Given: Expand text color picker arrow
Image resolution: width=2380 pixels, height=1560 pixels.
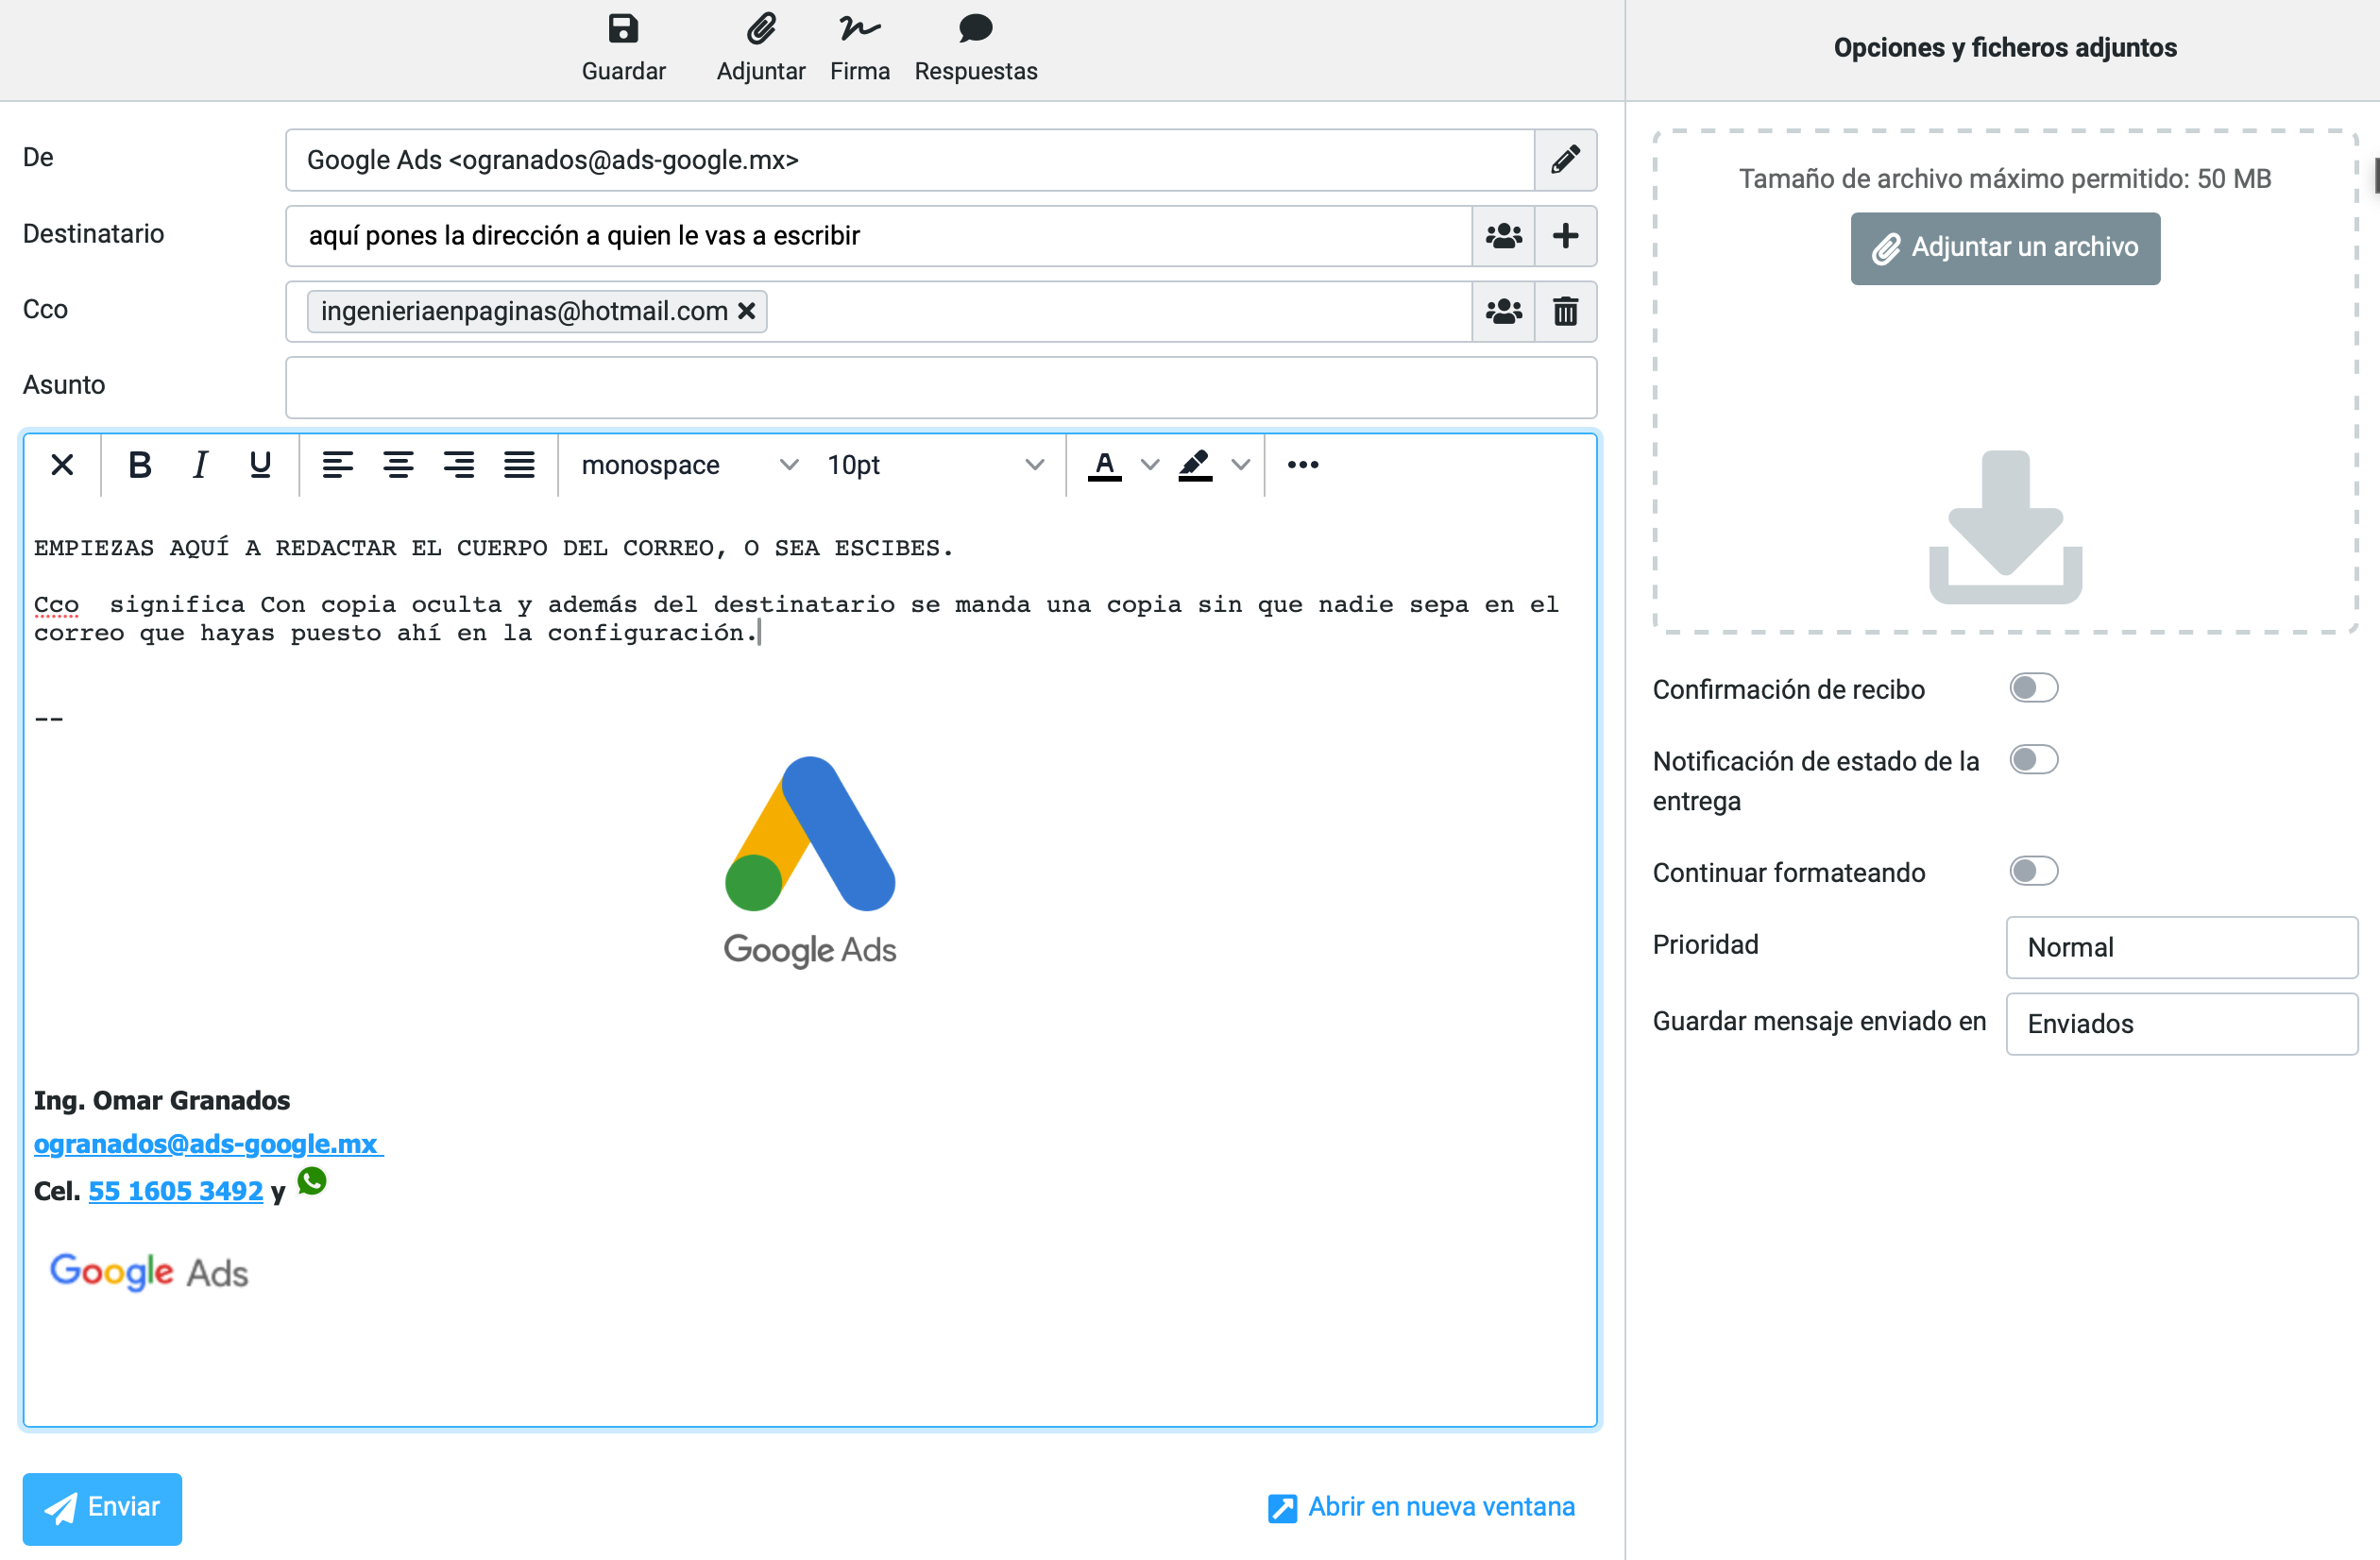Looking at the screenshot, I should pyautogui.click(x=1150, y=465).
